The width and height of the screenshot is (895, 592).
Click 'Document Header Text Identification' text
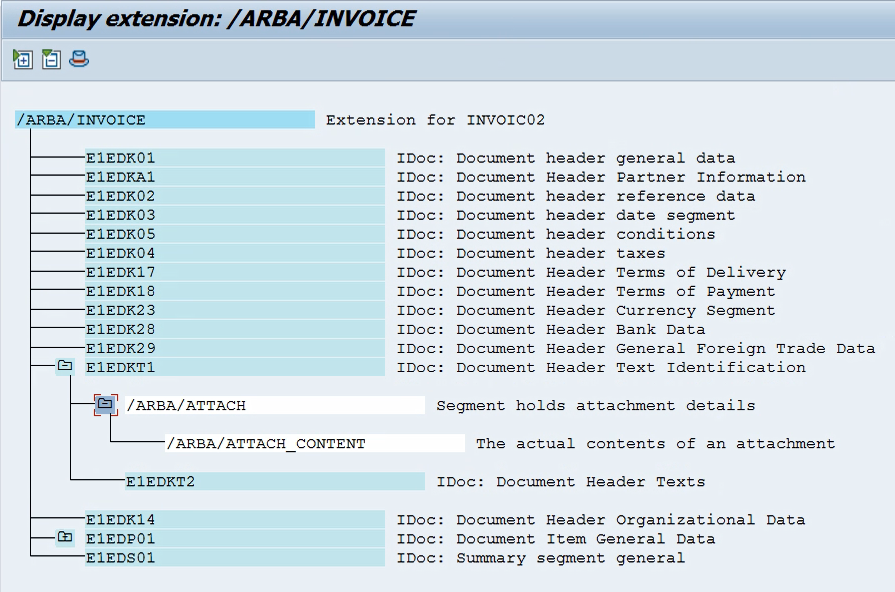[x=631, y=367]
